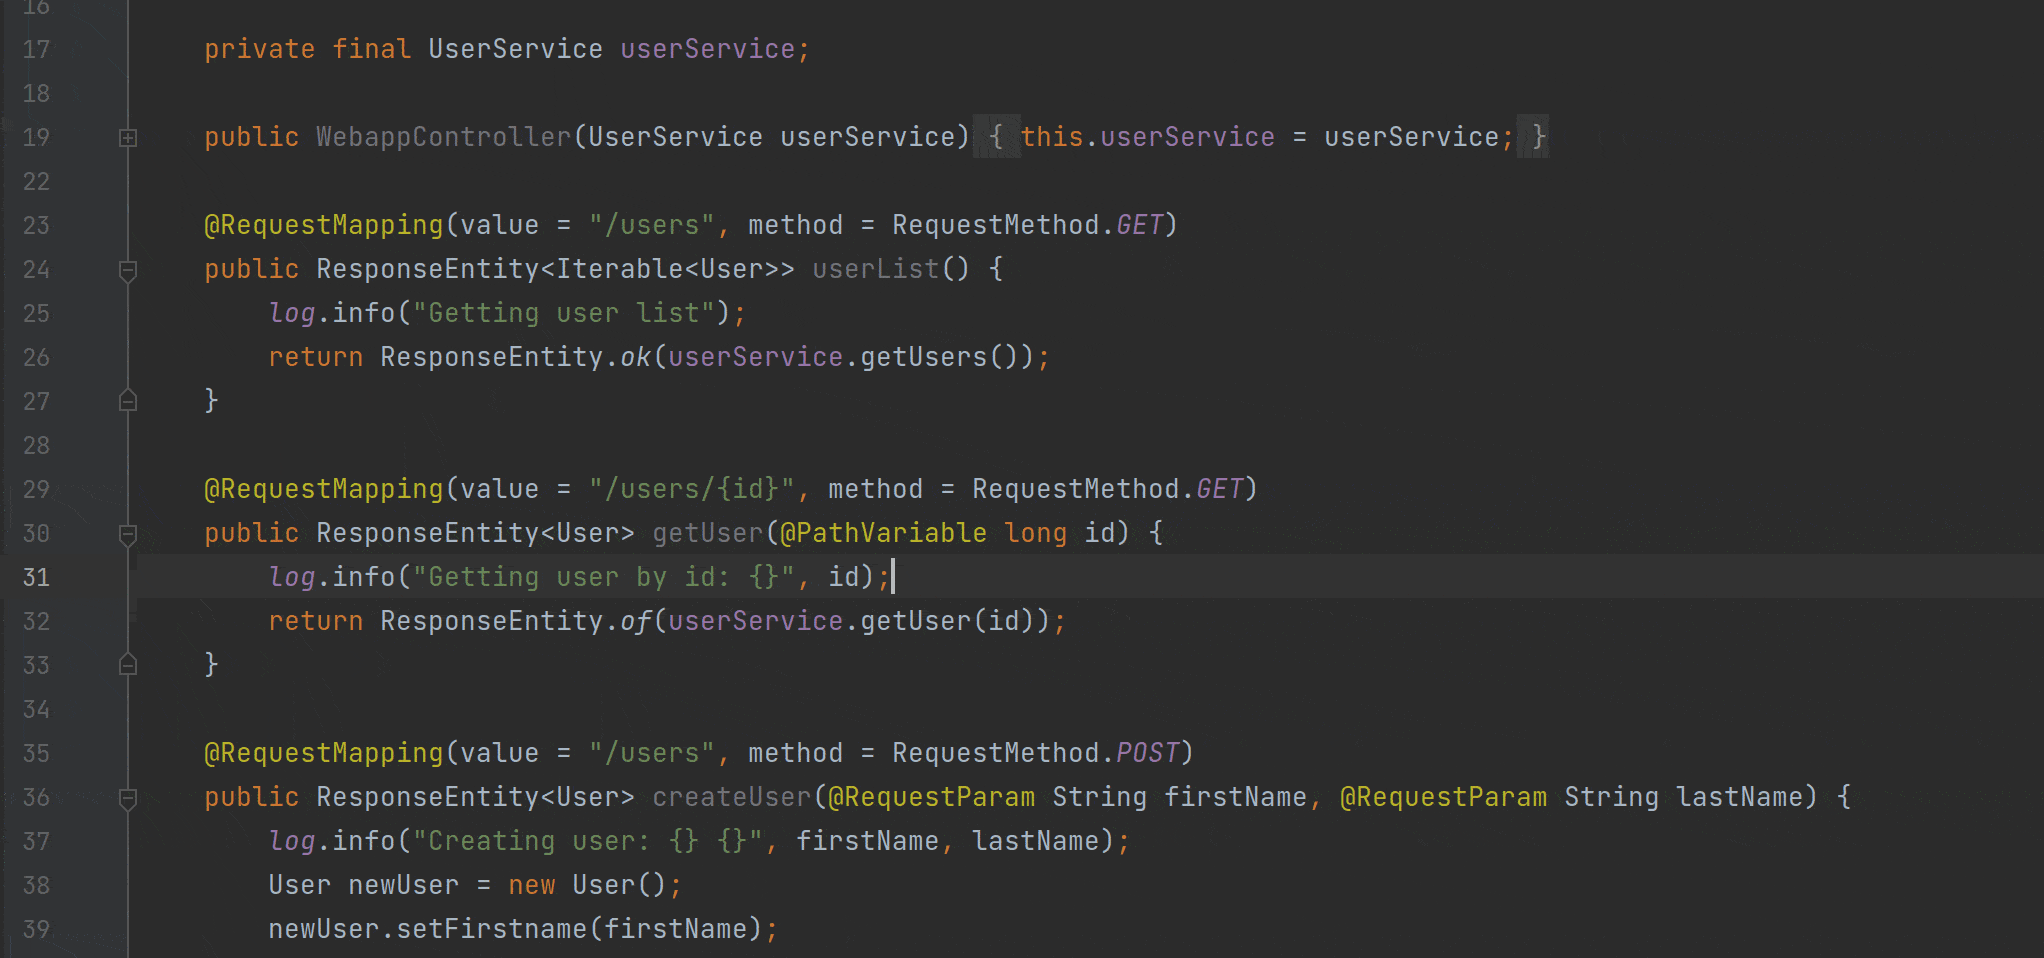Collapse the createUser method using its fold marker
The image size is (2044, 958).
tap(128, 798)
